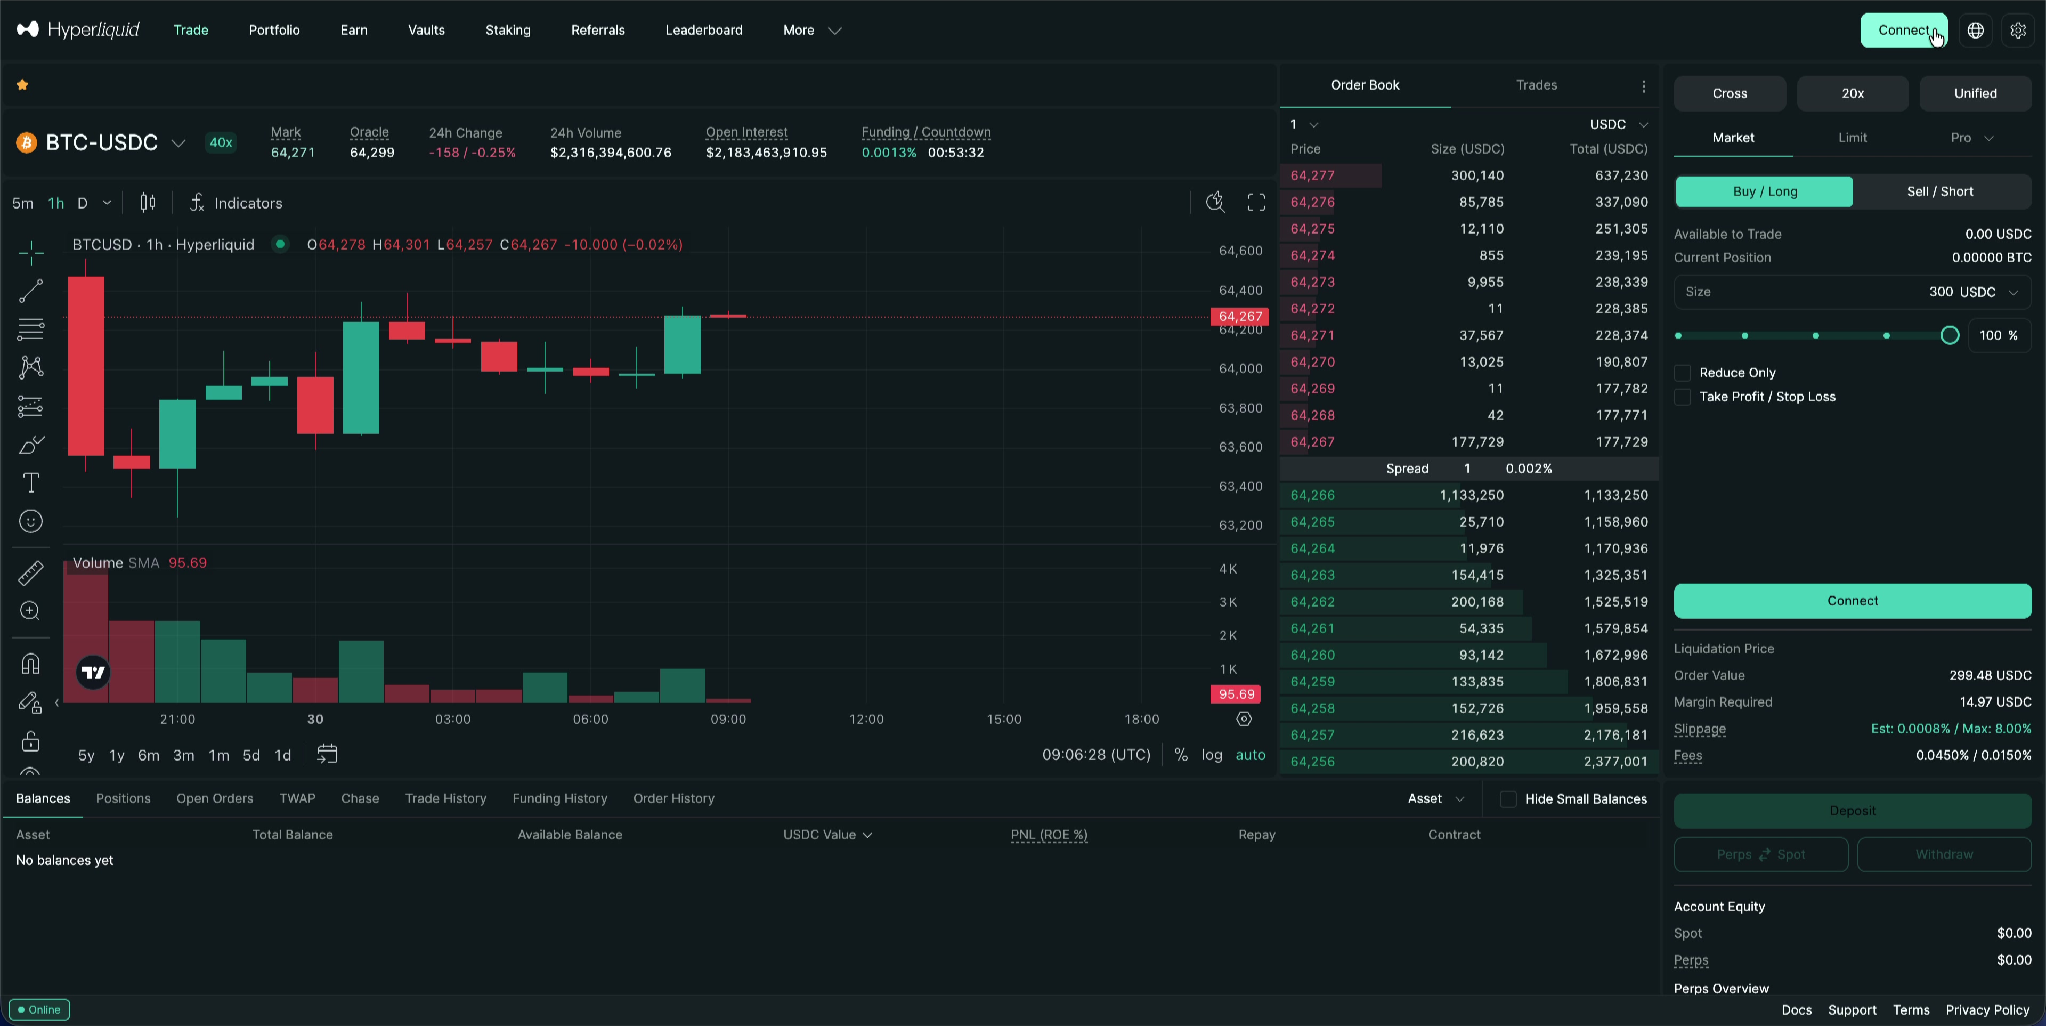
Task: Select the Sell / Short toggle
Action: 1940,192
